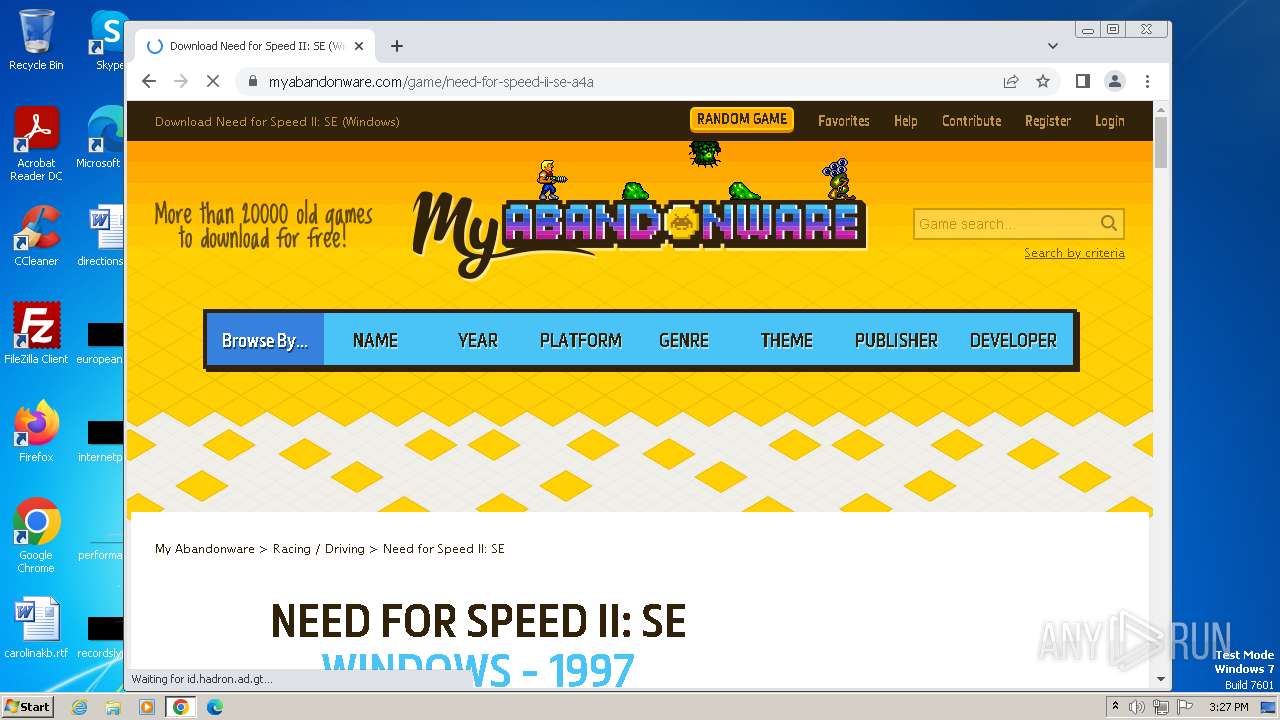This screenshot has height=720, width=1280.
Task: Click the browser back arrow
Action: click(x=149, y=81)
